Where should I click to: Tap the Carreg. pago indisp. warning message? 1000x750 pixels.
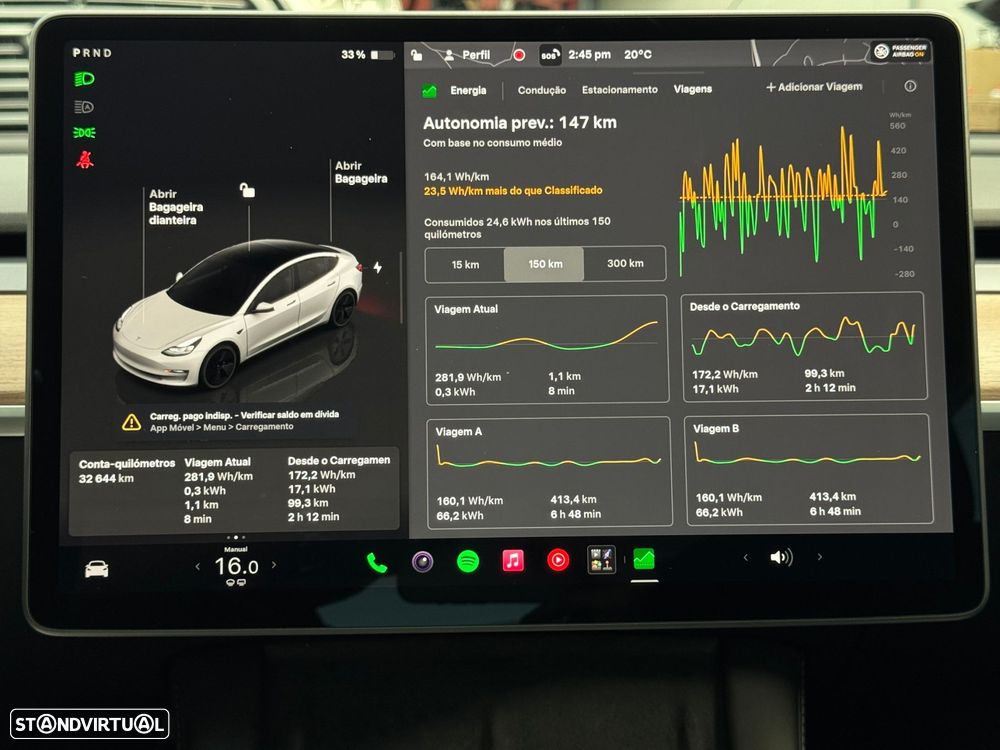[244, 421]
